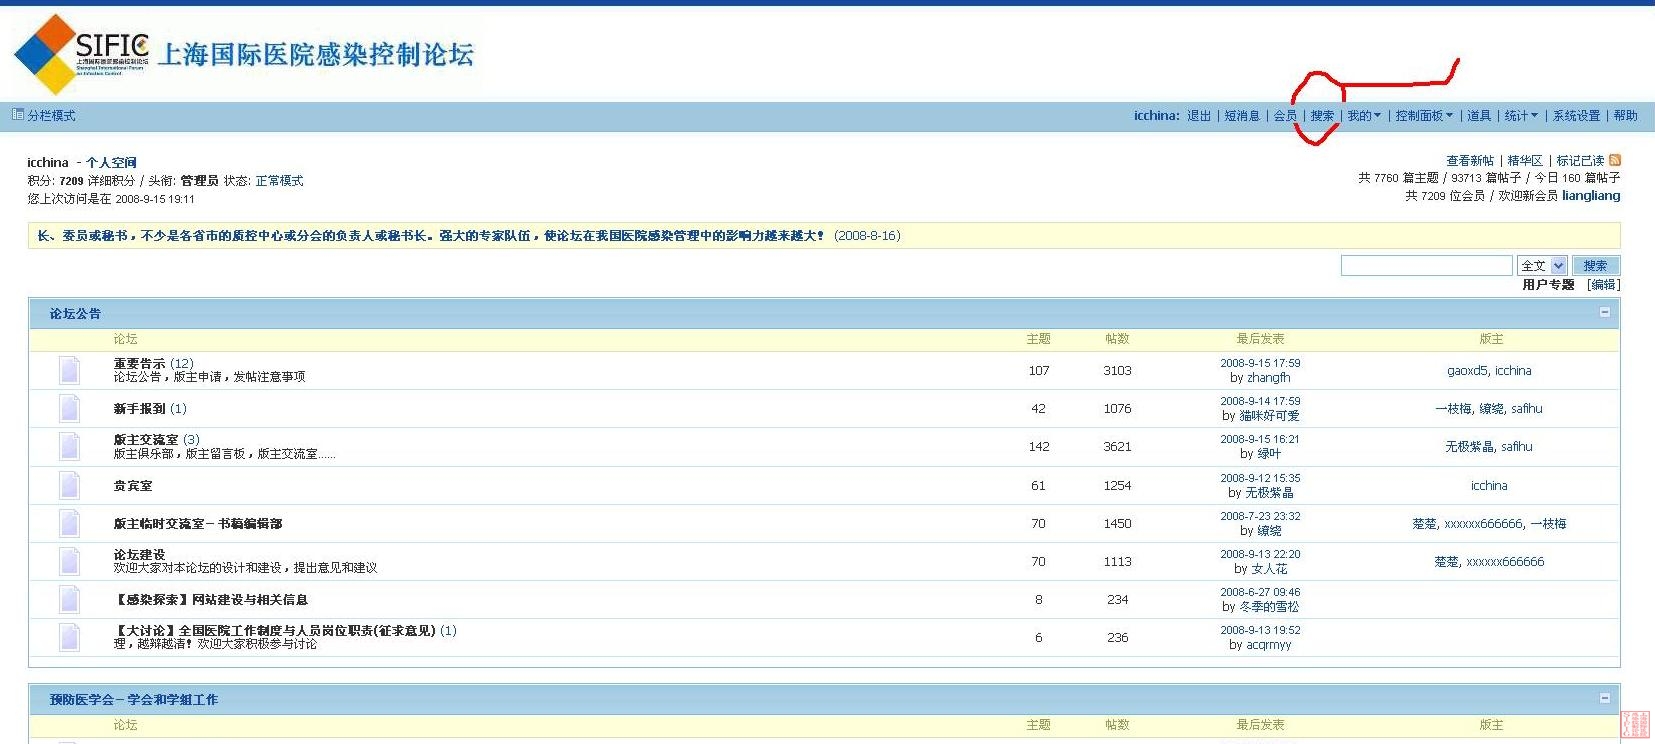Open icchina 个人空间 link
This screenshot has height=744, width=1655.
pyautogui.click(x=111, y=162)
